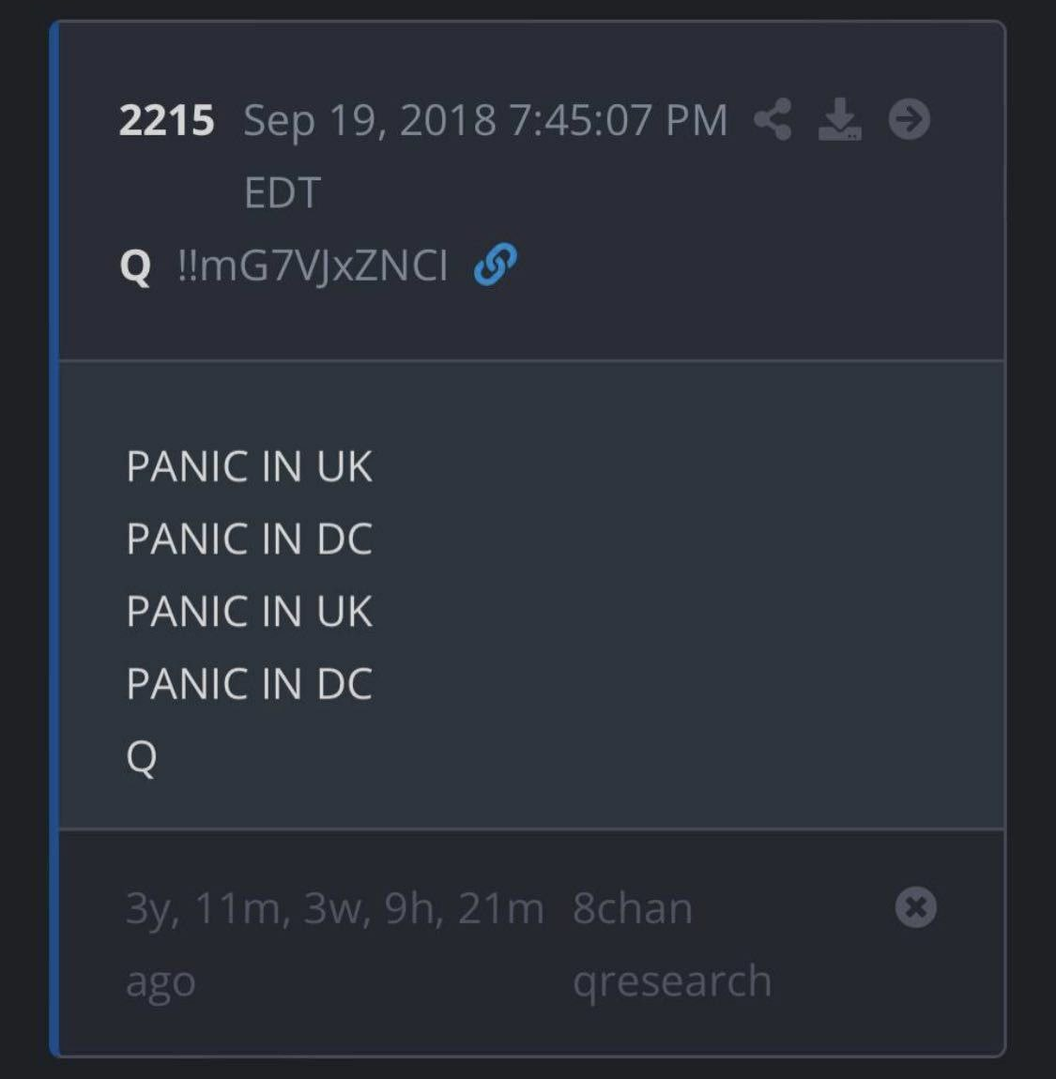The height and width of the screenshot is (1079, 1056).
Task: Click the second PANIC IN UK line
Action: [249, 611]
